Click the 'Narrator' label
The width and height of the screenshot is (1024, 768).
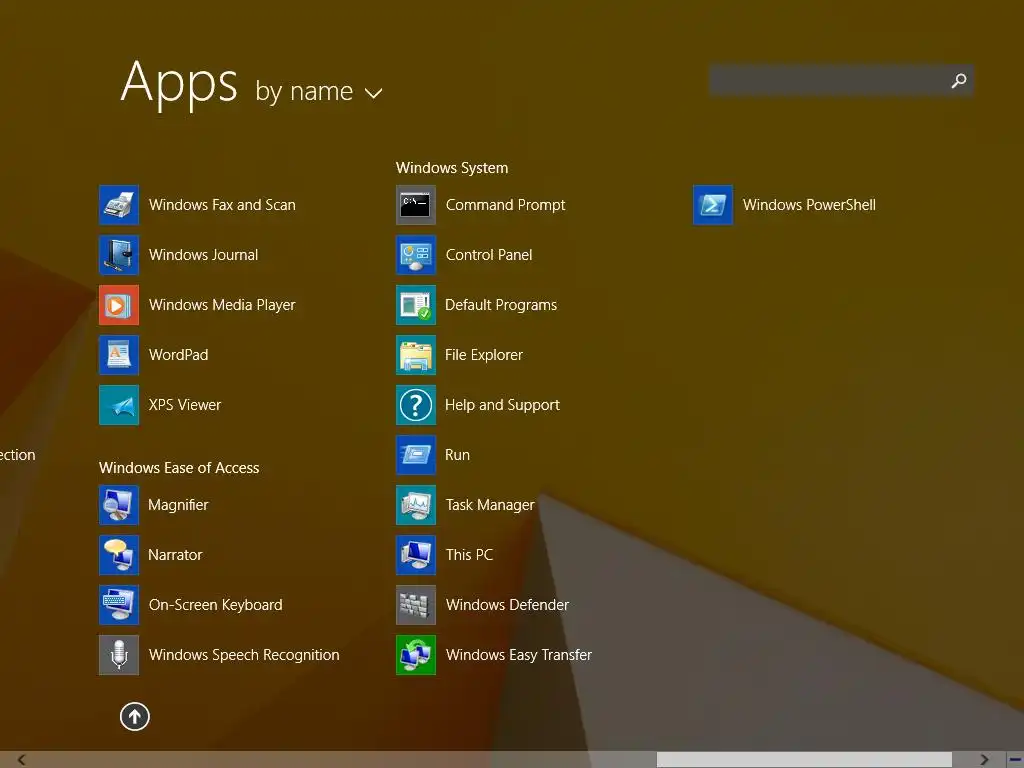pos(175,555)
